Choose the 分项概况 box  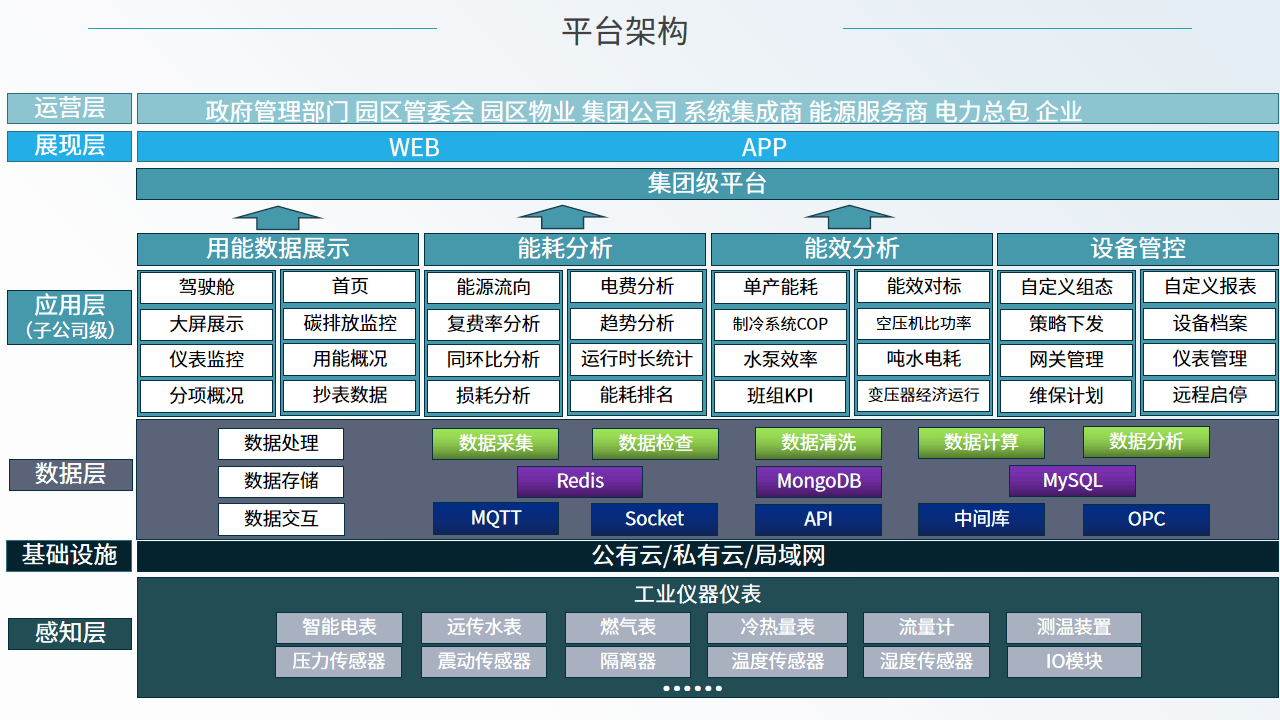pyautogui.click(x=207, y=396)
